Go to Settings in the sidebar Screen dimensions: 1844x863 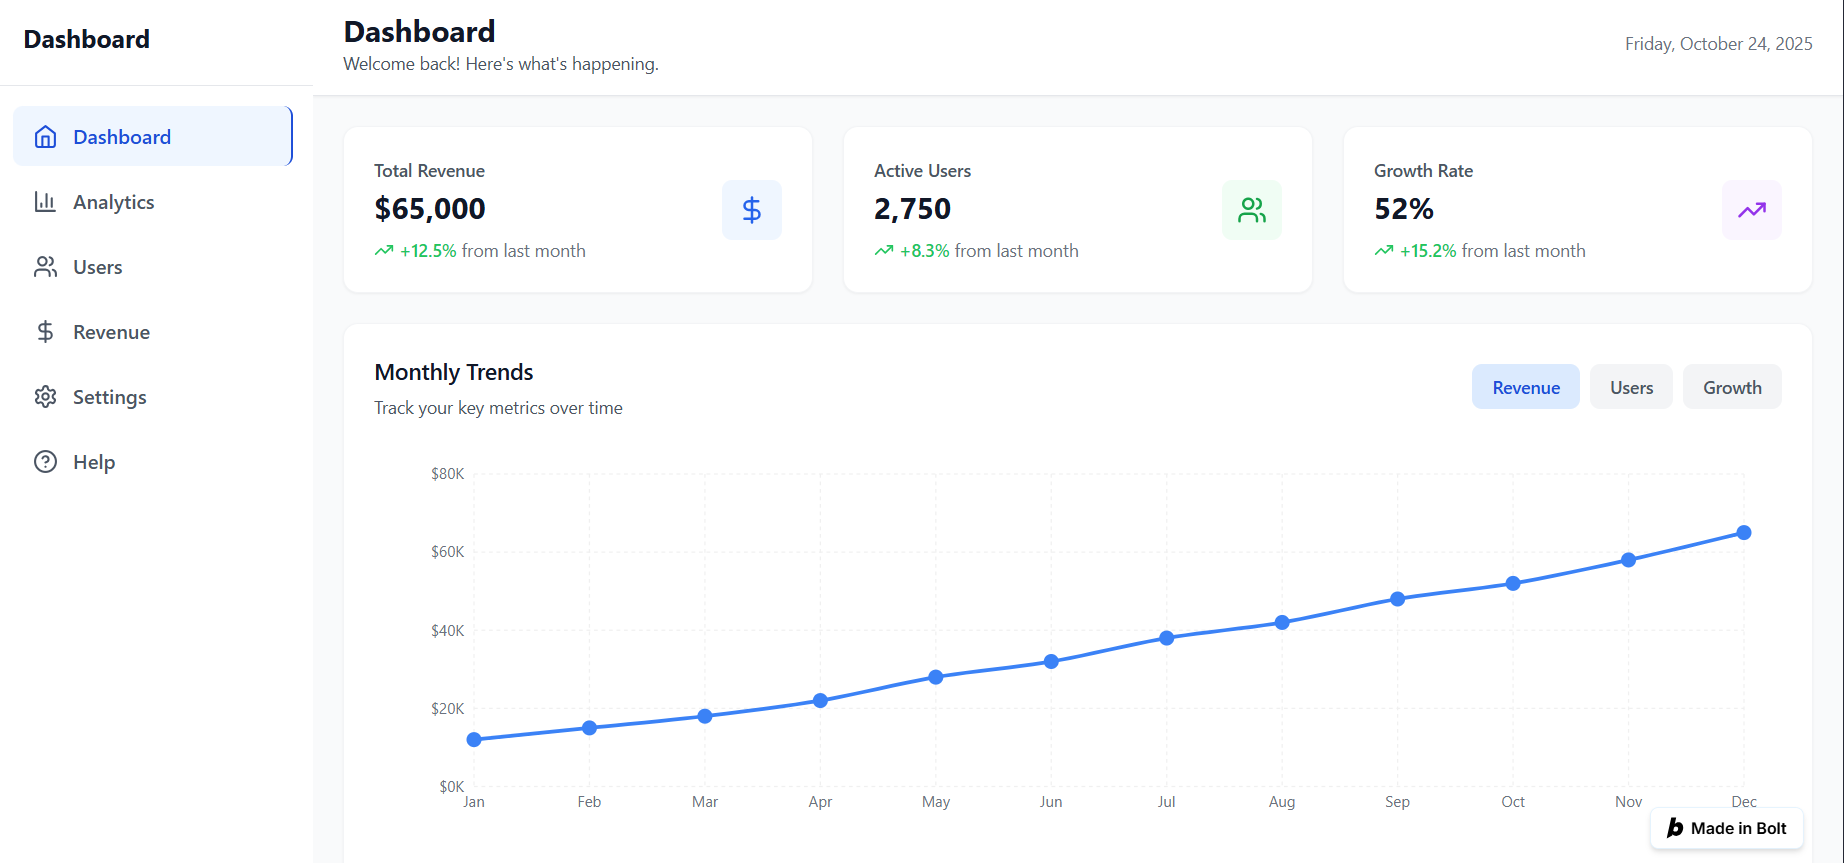[109, 397]
